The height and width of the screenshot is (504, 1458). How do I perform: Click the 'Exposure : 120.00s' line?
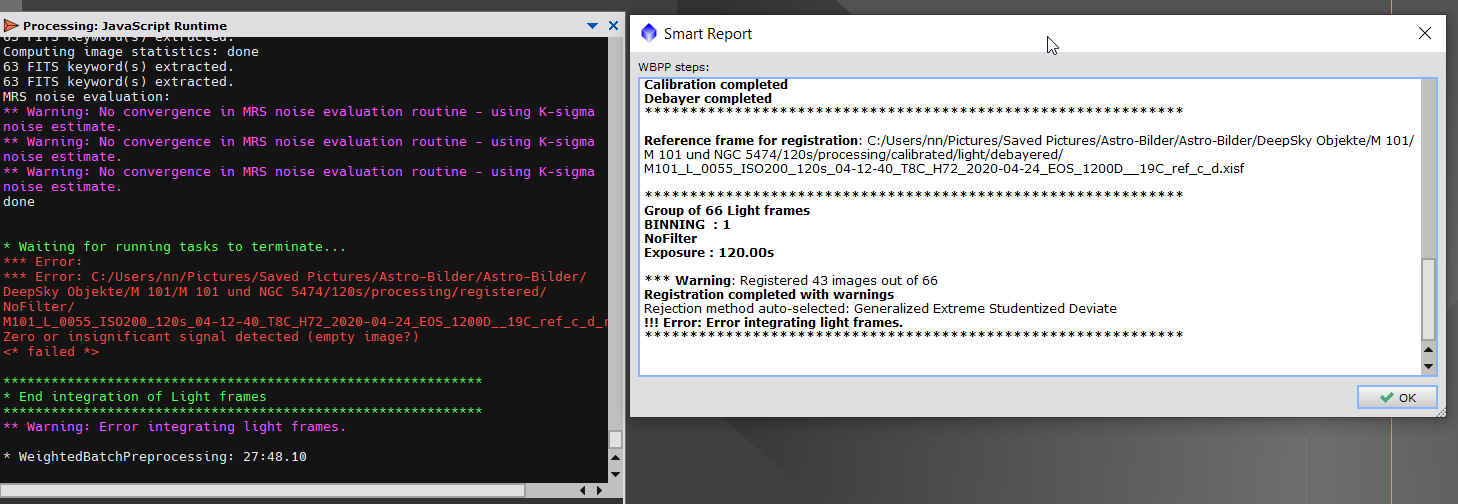[x=709, y=253]
